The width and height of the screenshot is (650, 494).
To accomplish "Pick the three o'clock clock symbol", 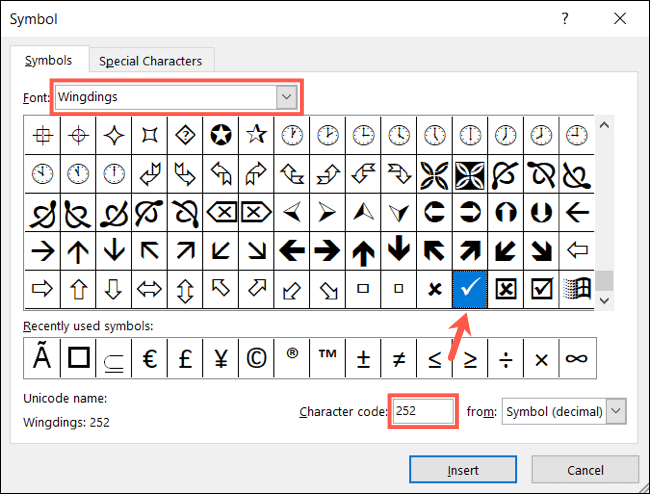I will (363, 135).
